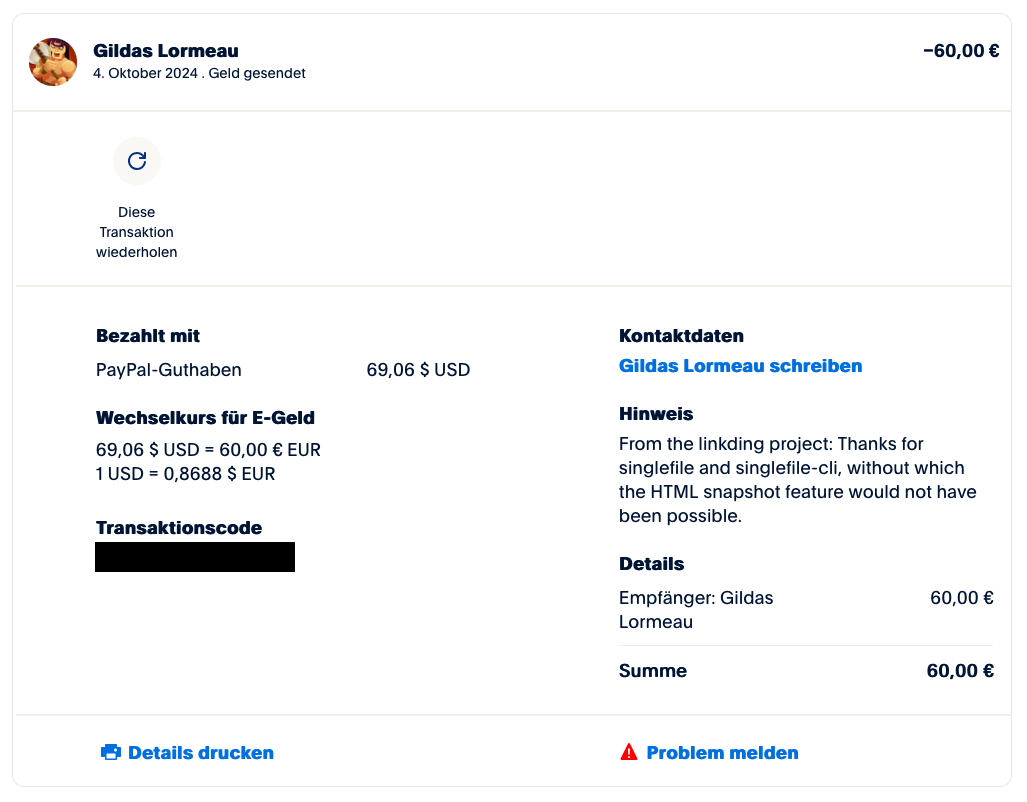The height and width of the screenshot is (802, 1027).
Task: Click the "Summe" total row label
Action: click(653, 671)
